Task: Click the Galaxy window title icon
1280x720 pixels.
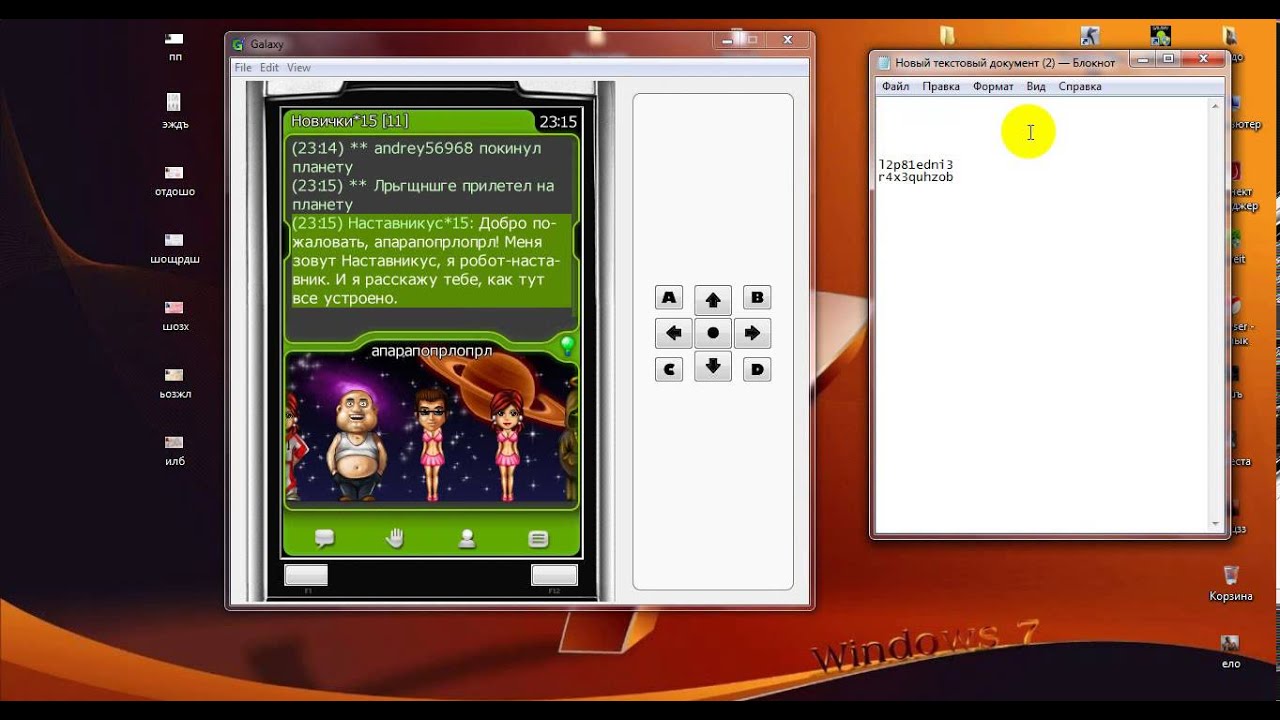Action: (238, 44)
